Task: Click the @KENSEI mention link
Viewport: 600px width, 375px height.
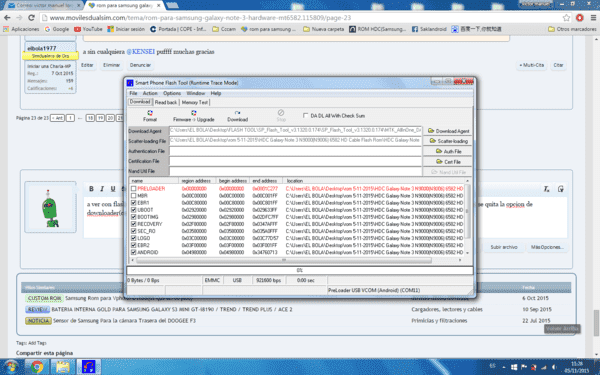Action: coord(140,52)
